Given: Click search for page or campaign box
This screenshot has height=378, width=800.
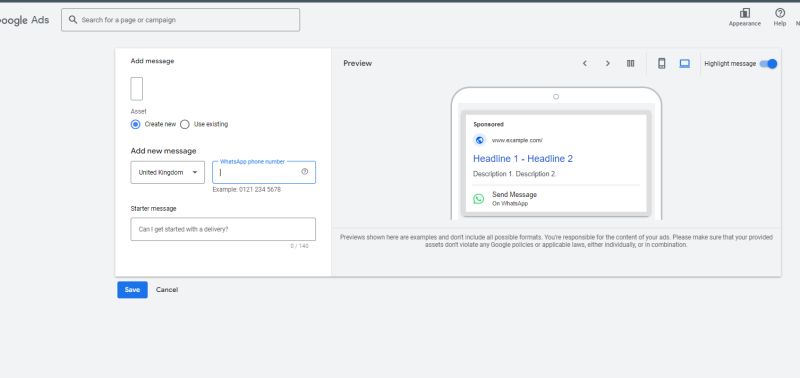Looking at the screenshot, I should pos(181,20).
